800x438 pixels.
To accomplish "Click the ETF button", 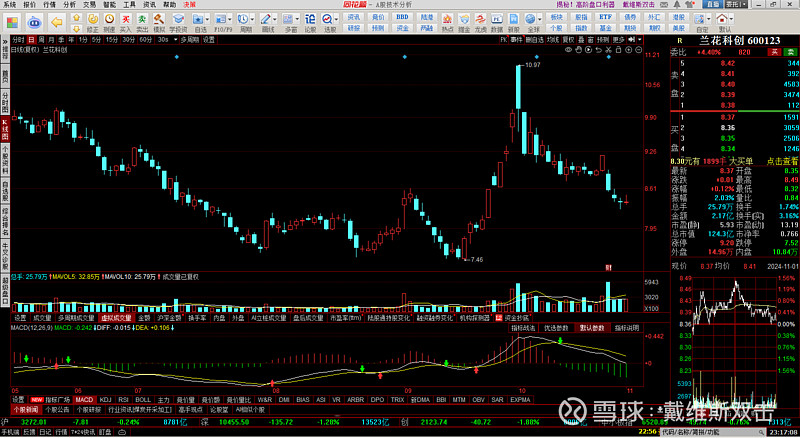I will coord(605,17).
